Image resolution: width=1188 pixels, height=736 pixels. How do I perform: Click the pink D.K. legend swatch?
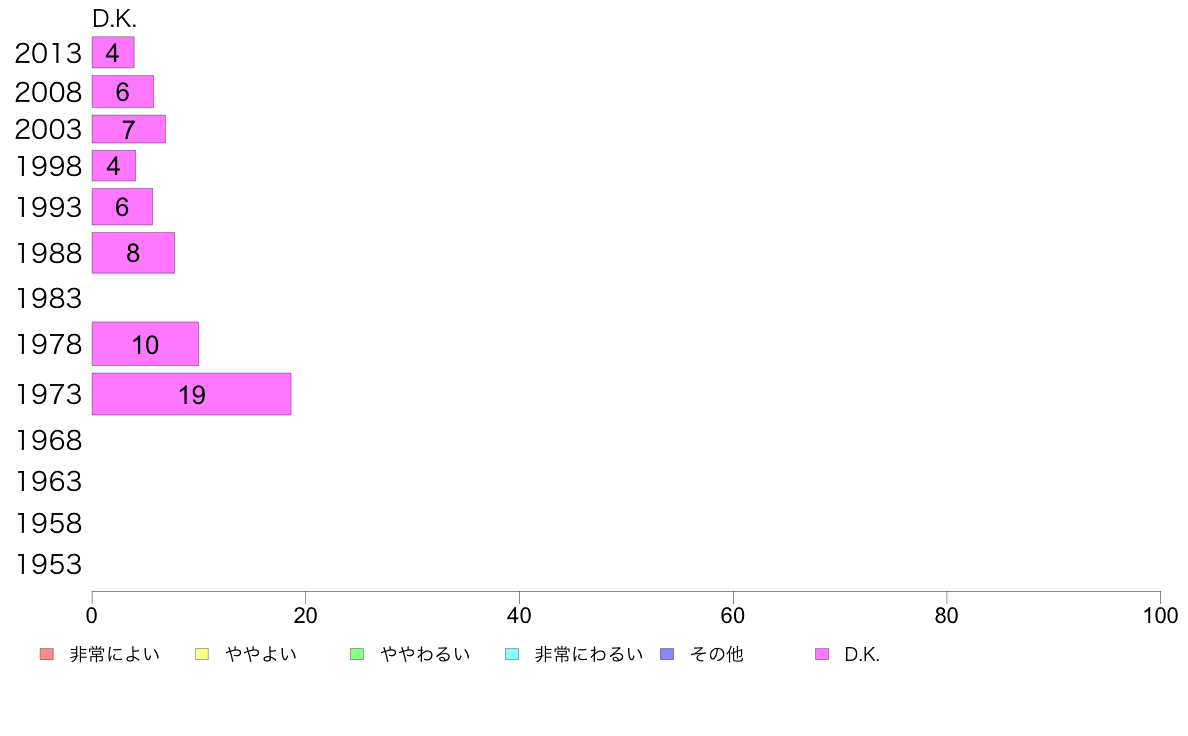pyautogui.click(x=821, y=654)
